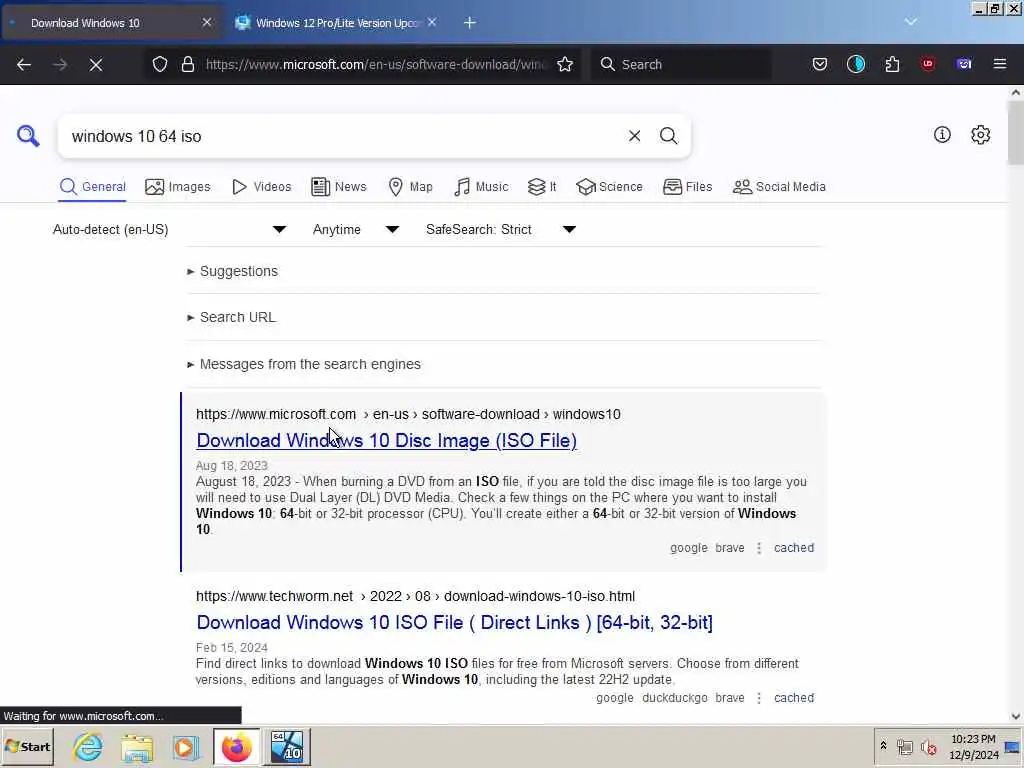Select the Files search category

tap(688, 187)
